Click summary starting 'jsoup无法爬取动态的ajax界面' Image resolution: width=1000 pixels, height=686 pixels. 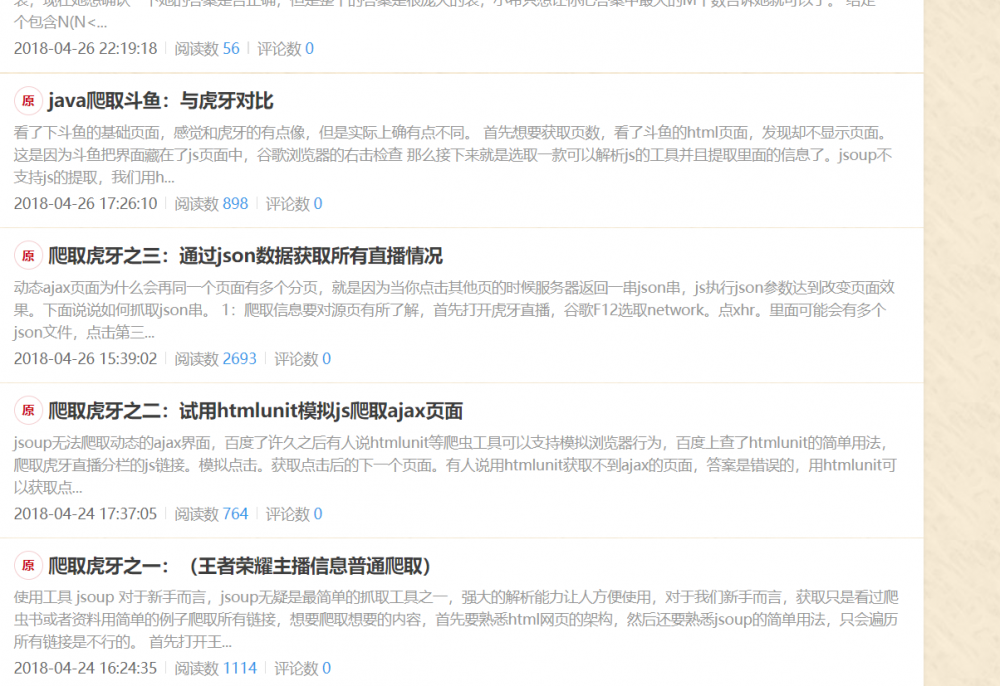click(455, 465)
